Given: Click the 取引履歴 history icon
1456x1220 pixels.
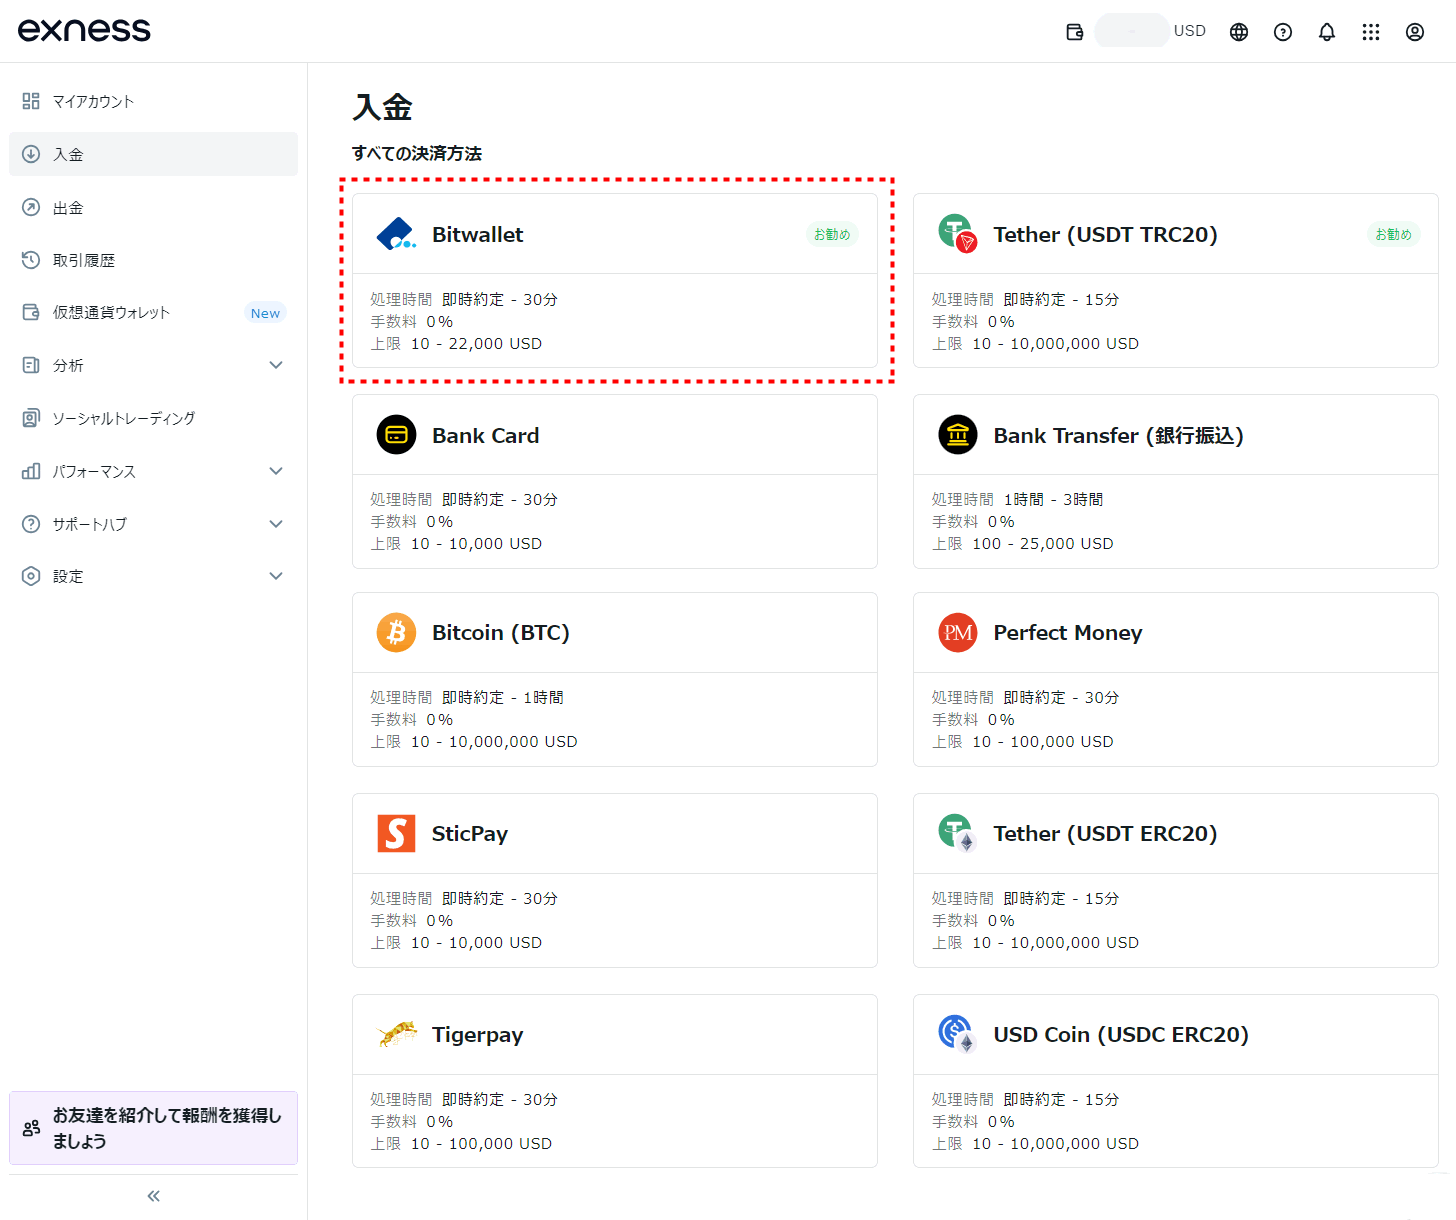Looking at the screenshot, I should click(31, 260).
